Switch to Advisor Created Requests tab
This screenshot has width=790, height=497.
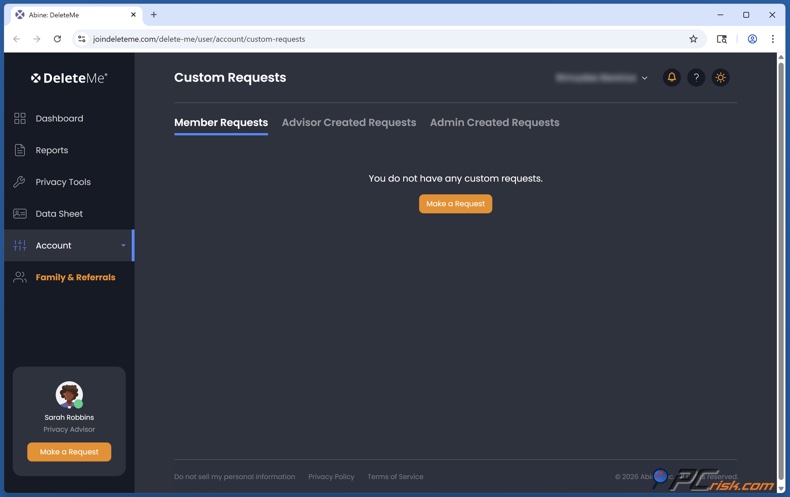[348, 123]
